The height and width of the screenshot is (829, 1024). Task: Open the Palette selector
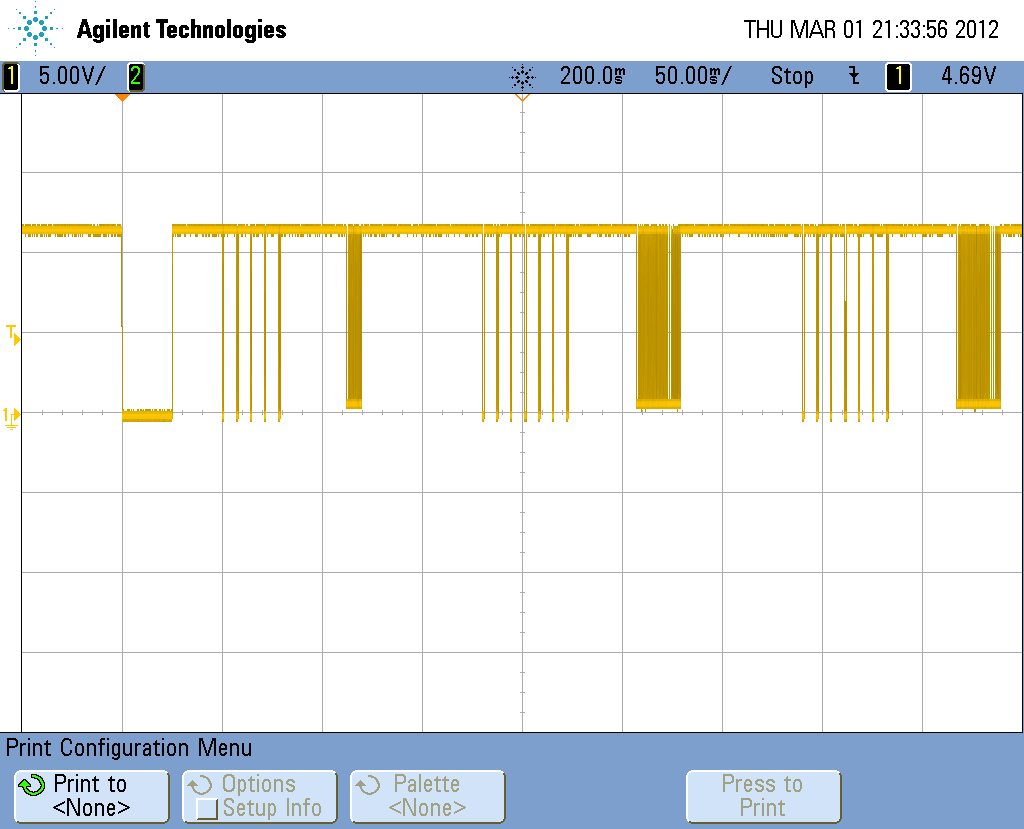[427, 796]
